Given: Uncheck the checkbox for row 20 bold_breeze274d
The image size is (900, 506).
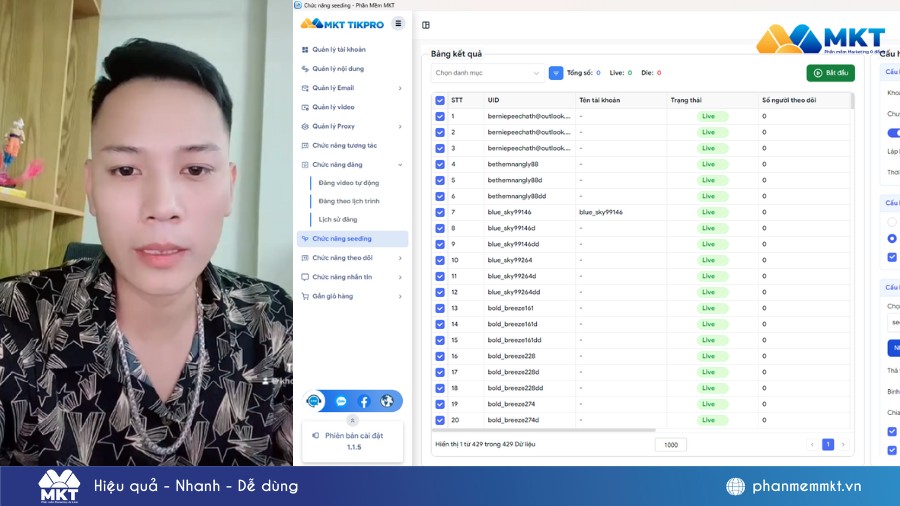Looking at the screenshot, I should 440,421.
